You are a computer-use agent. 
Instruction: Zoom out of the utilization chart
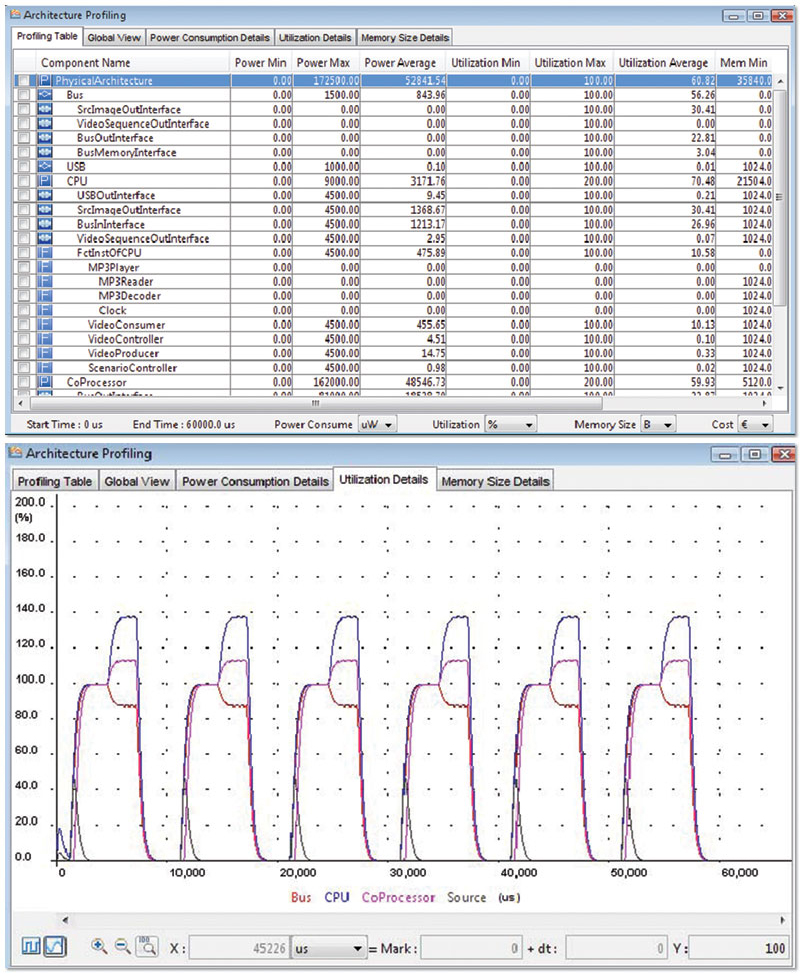point(123,946)
